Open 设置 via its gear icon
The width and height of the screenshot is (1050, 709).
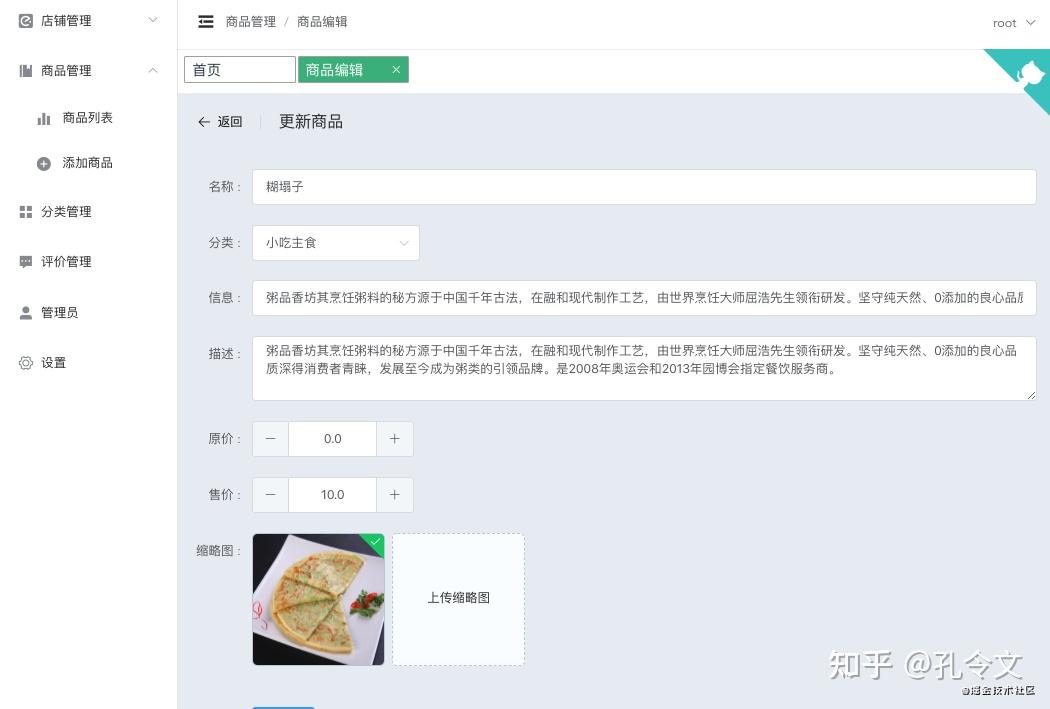coord(25,363)
